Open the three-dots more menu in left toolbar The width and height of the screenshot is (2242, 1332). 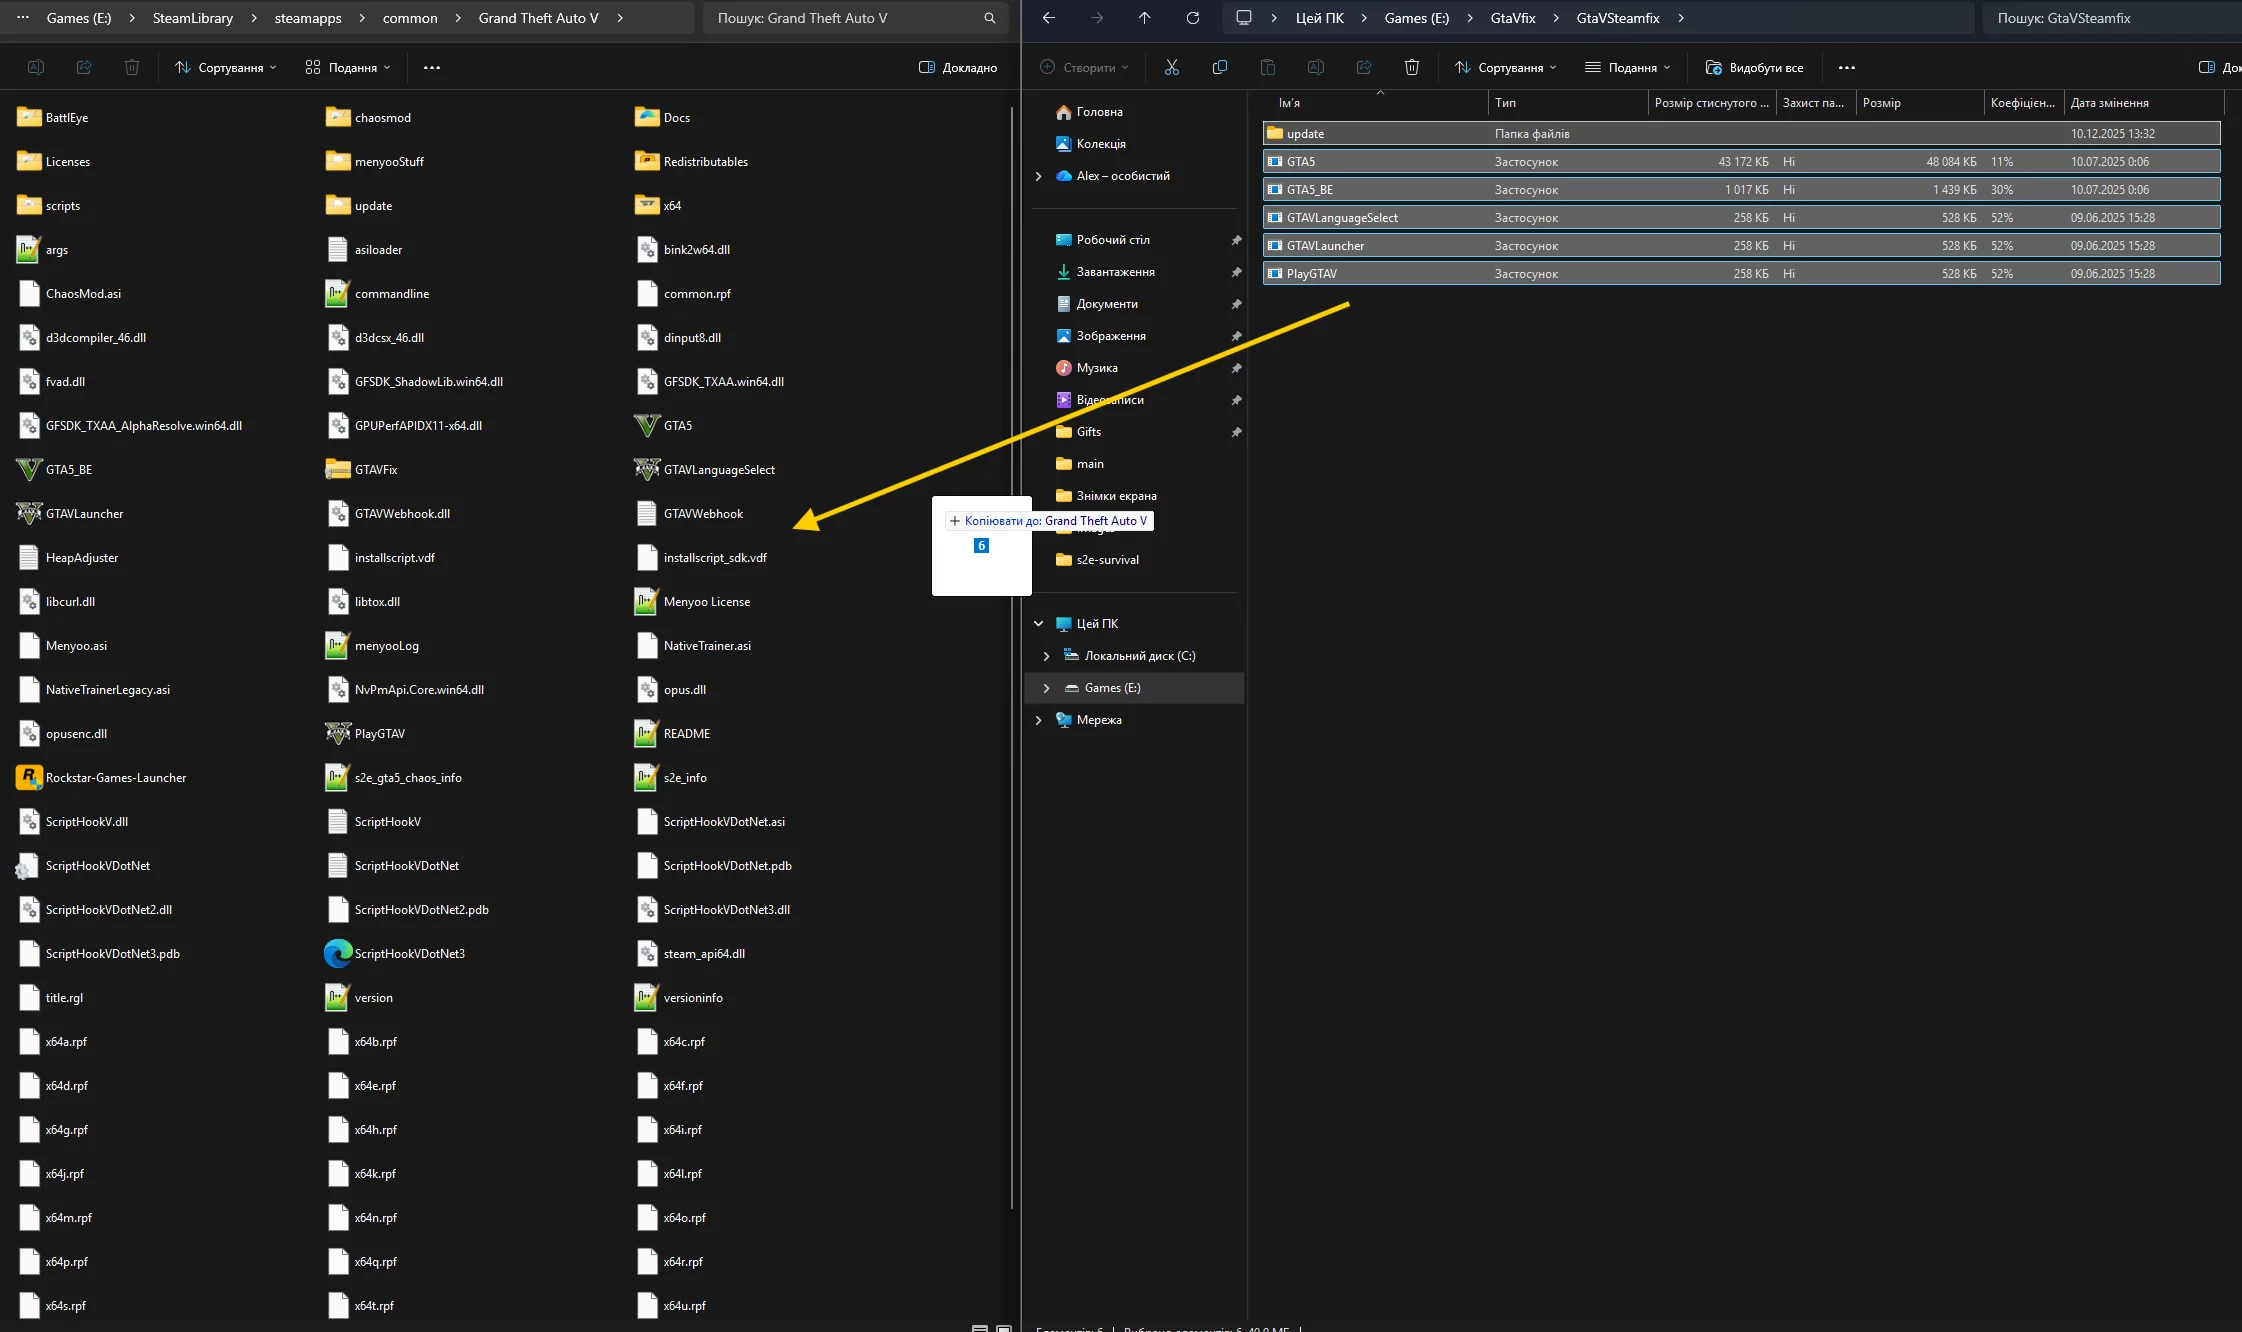432,67
